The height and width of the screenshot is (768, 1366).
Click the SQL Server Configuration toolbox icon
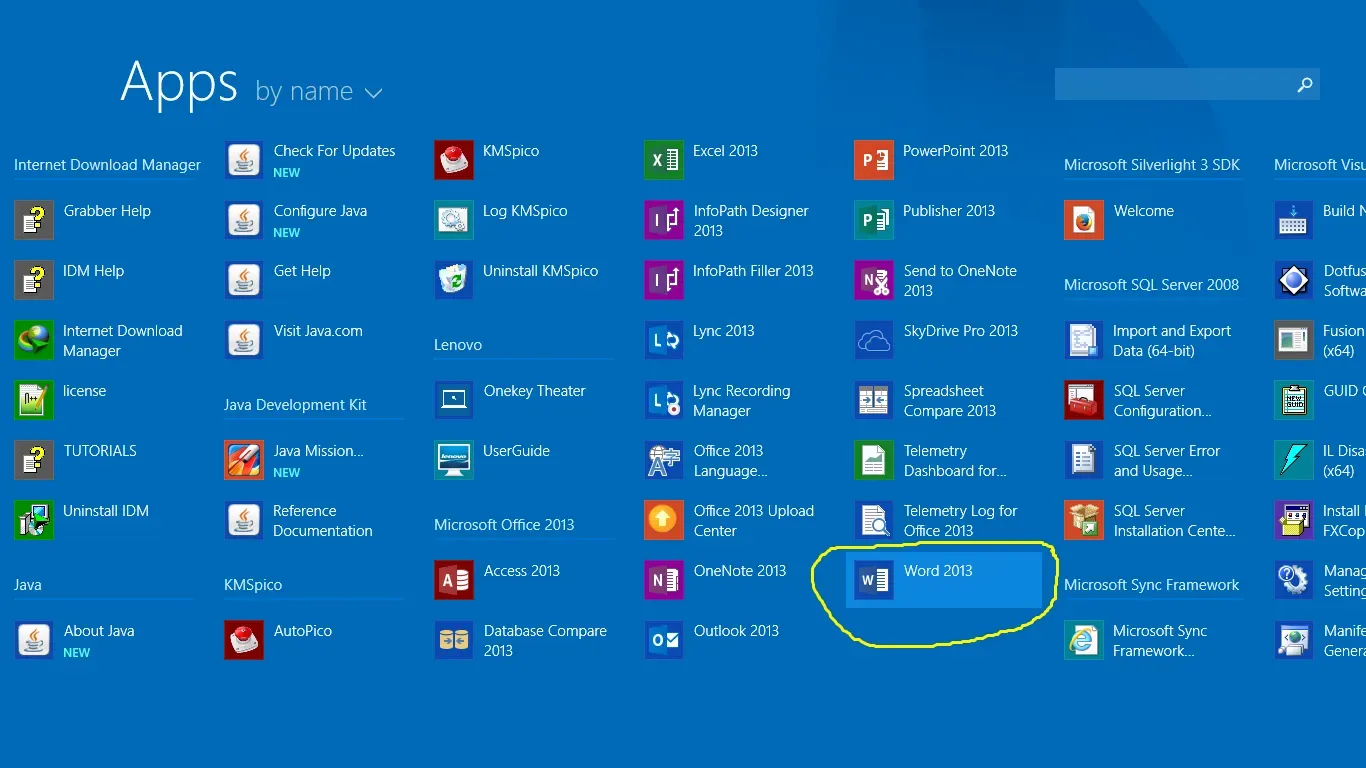tap(1084, 400)
